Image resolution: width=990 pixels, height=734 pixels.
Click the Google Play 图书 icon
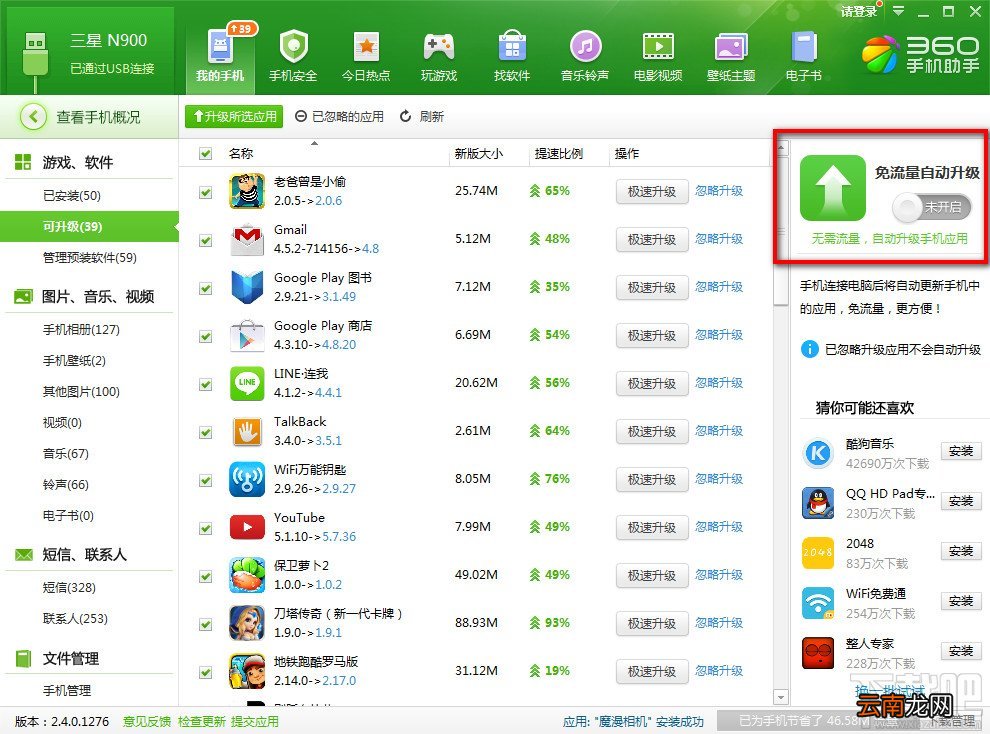247,287
